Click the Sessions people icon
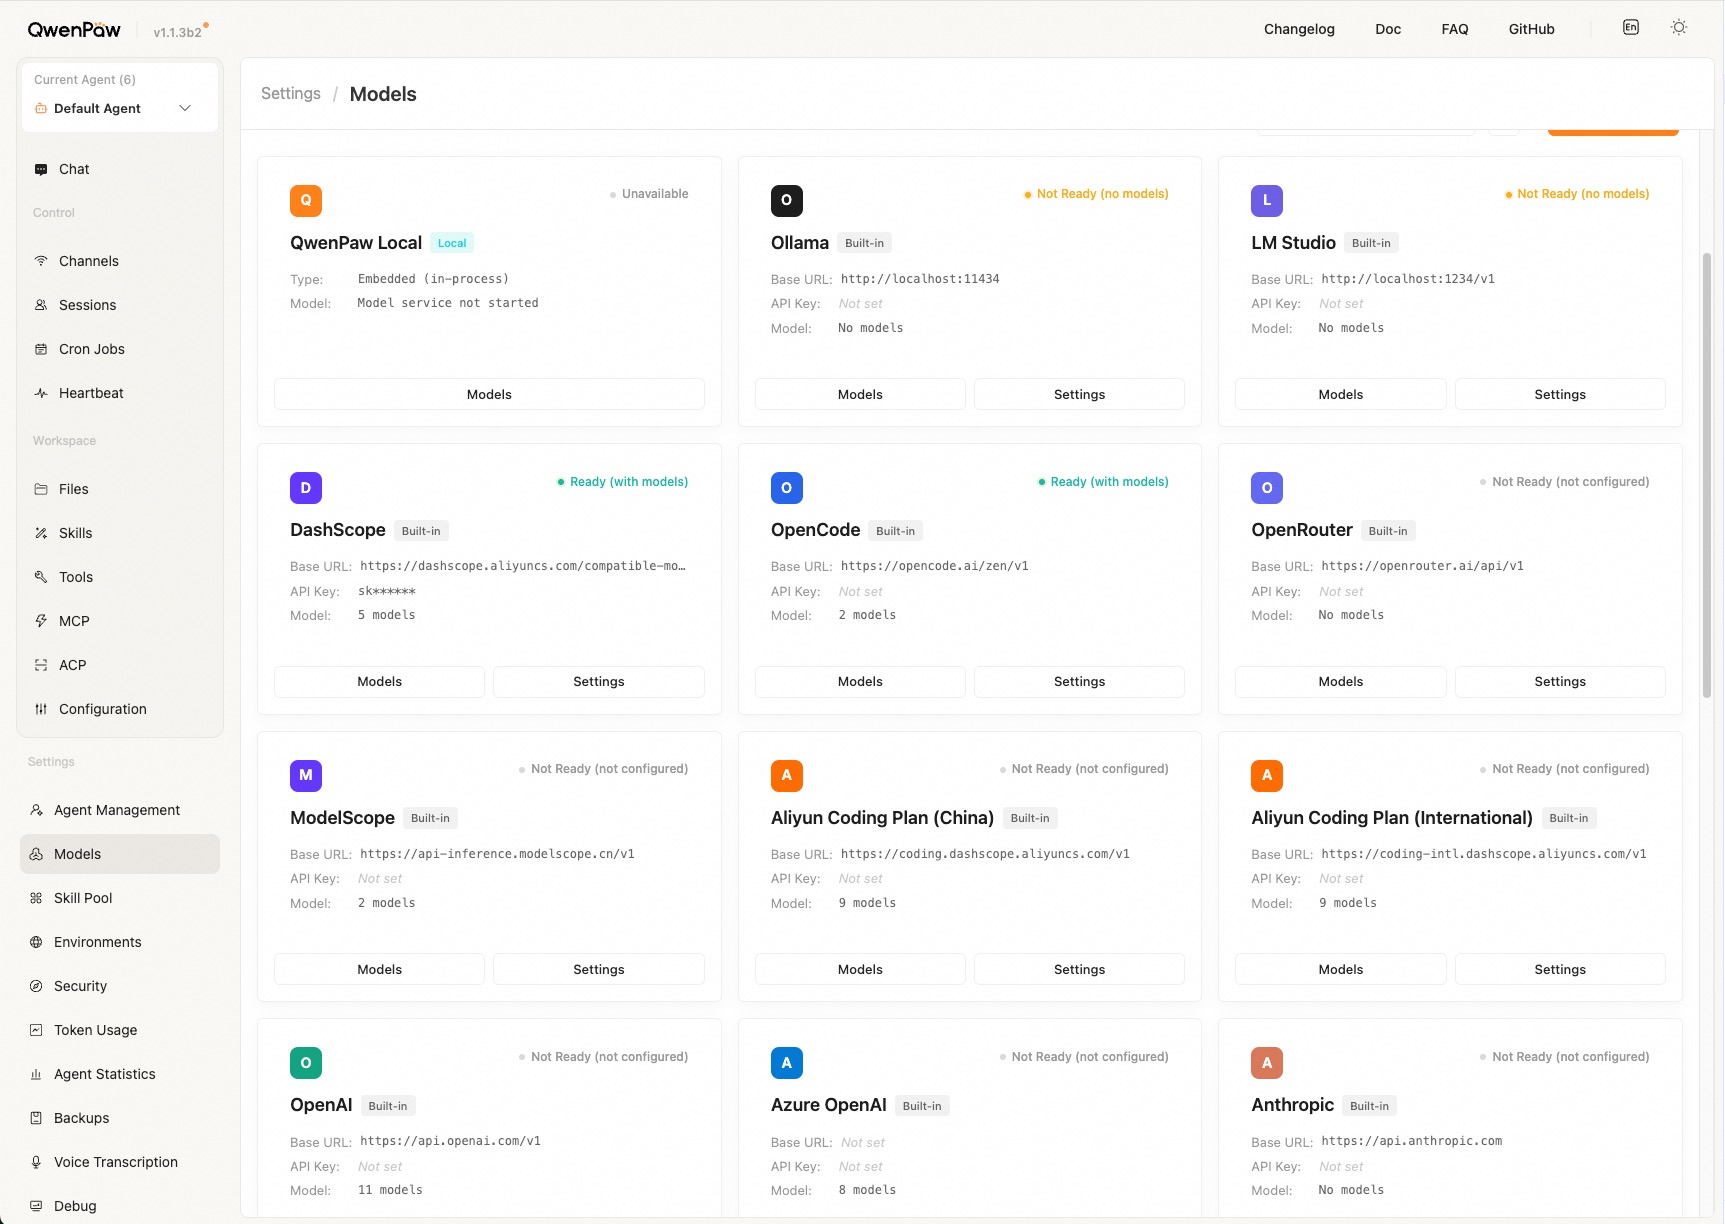Image resolution: width=1725 pixels, height=1224 pixels. coord(41,305)
